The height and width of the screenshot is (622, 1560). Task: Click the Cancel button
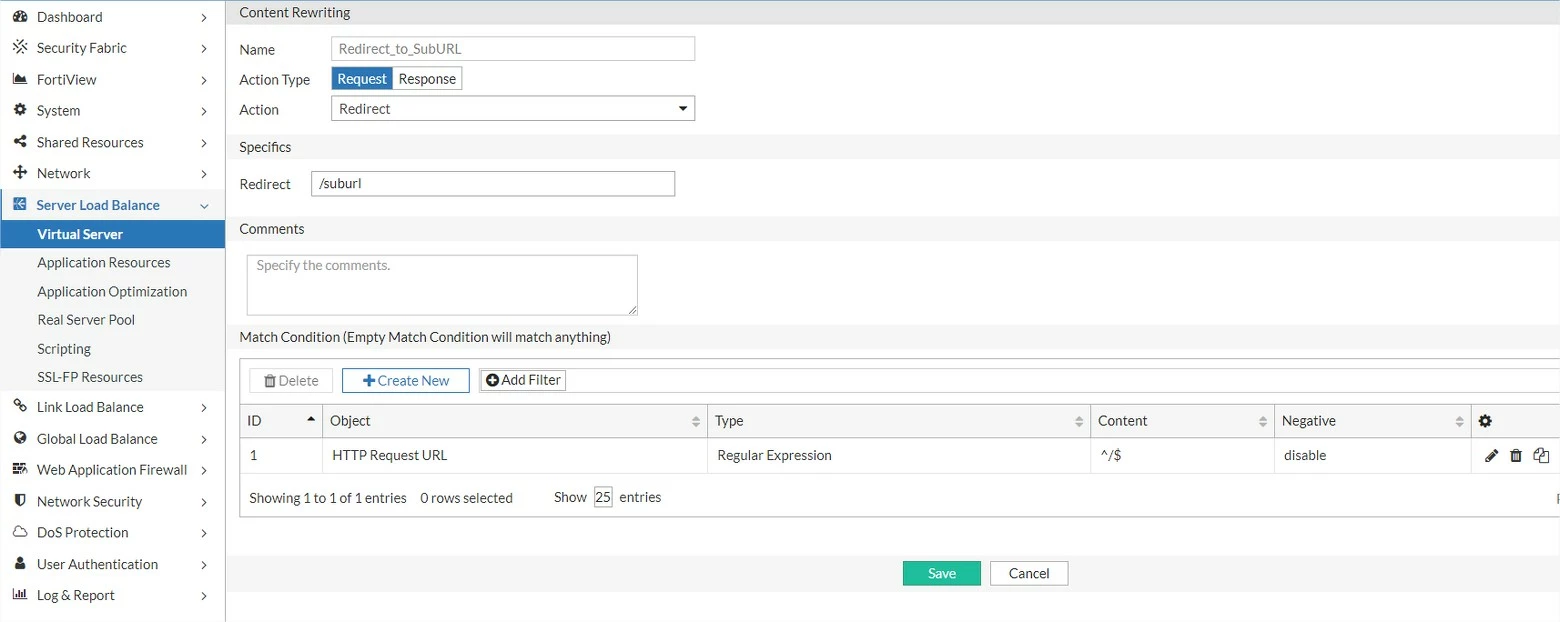(1029, 573)
